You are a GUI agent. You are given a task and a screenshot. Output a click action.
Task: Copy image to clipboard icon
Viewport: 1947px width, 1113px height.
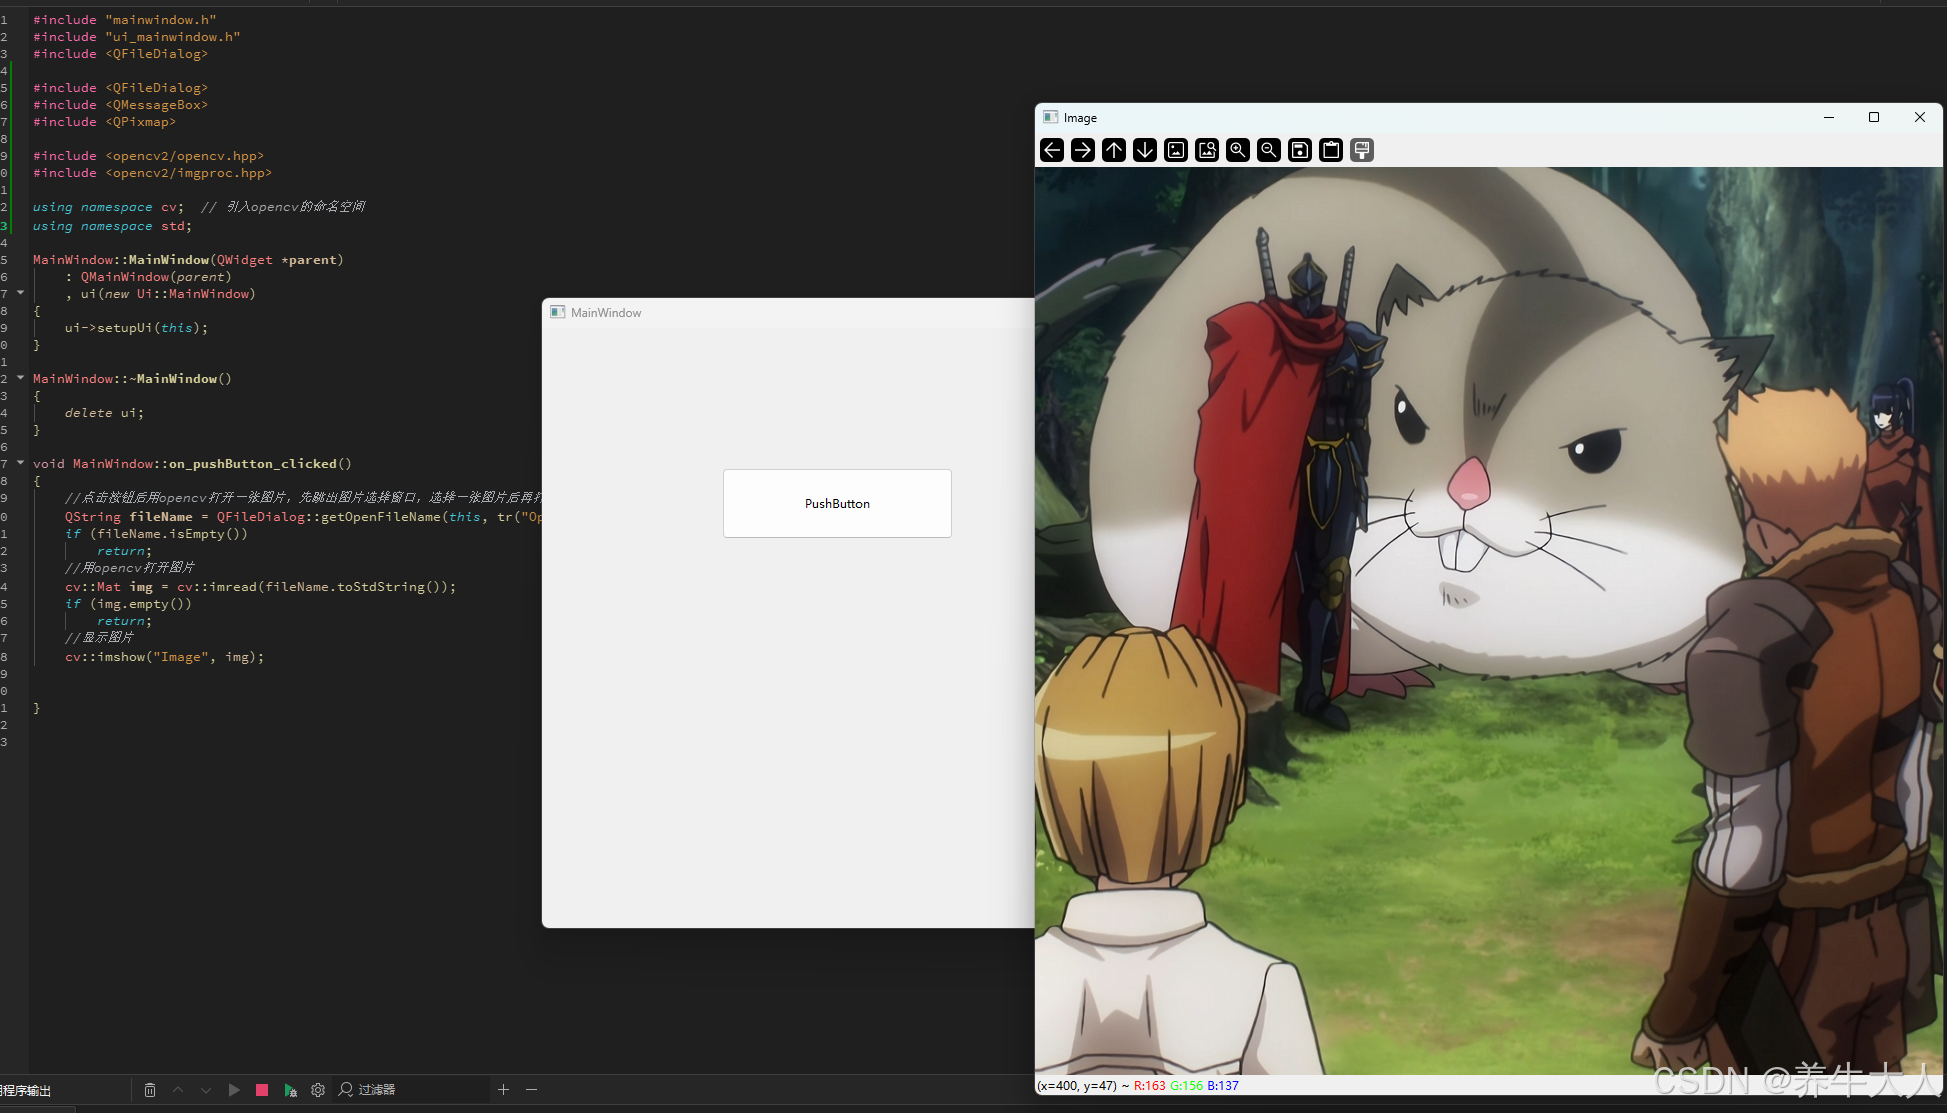pos(1331,150)
